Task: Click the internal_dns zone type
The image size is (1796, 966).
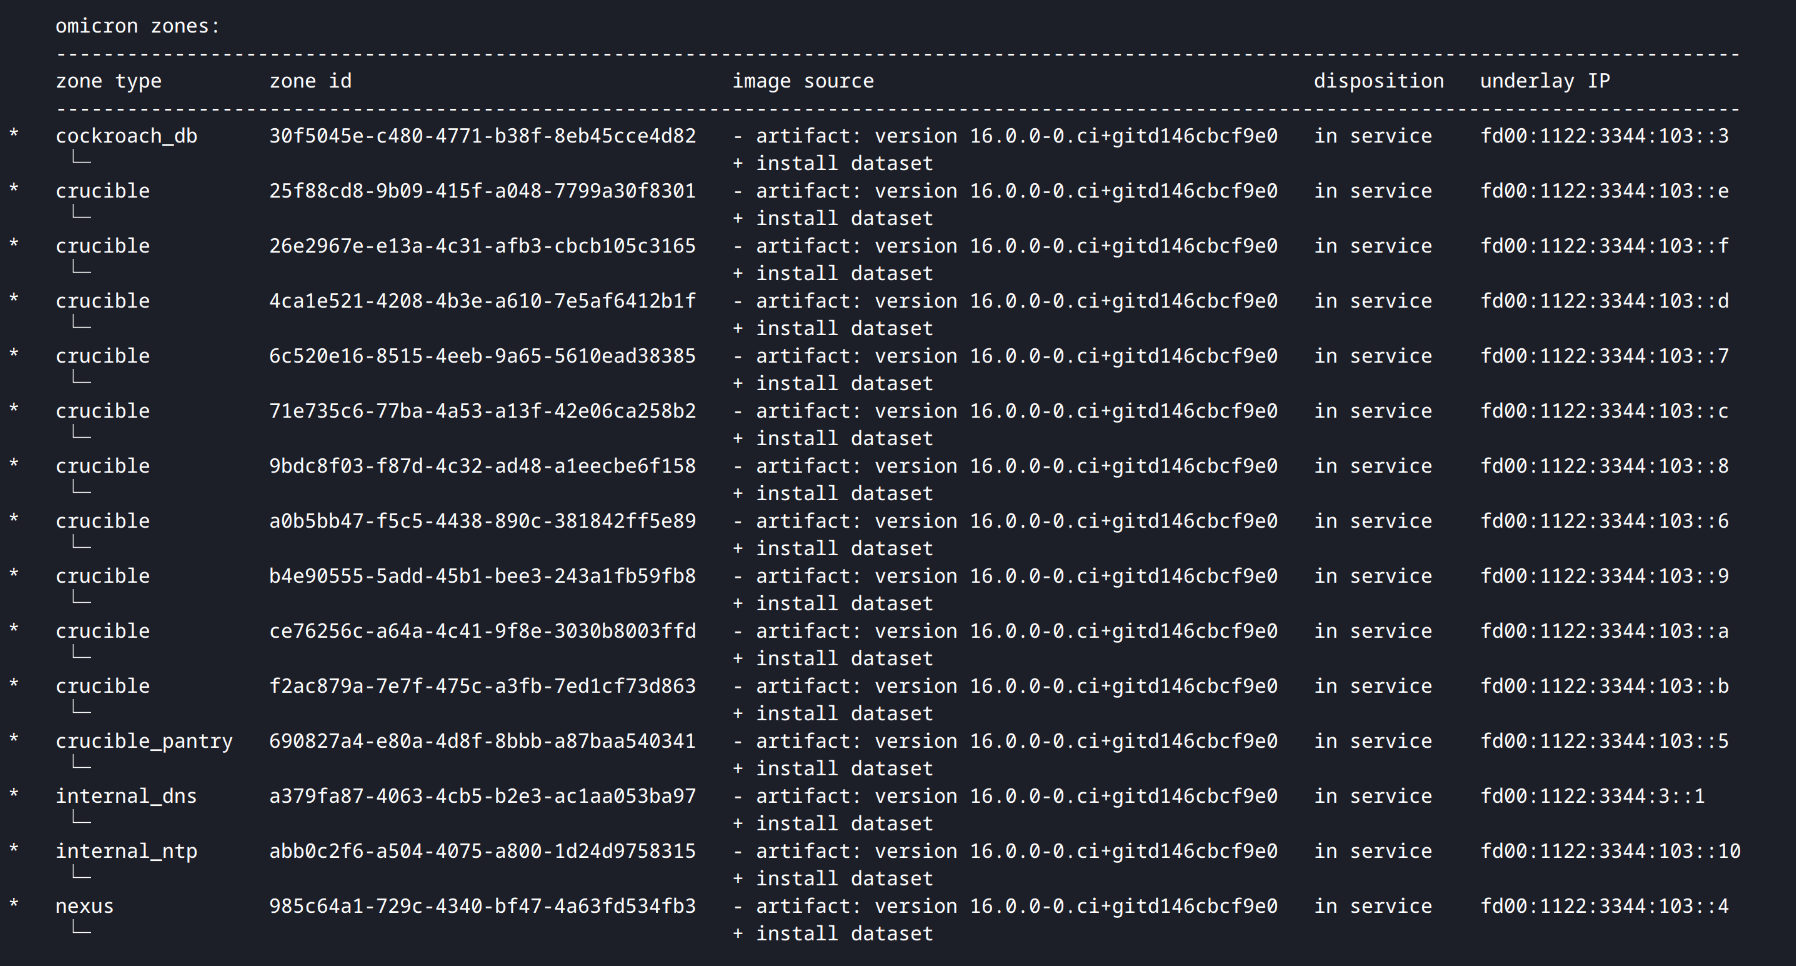Action: click(126, 796)
